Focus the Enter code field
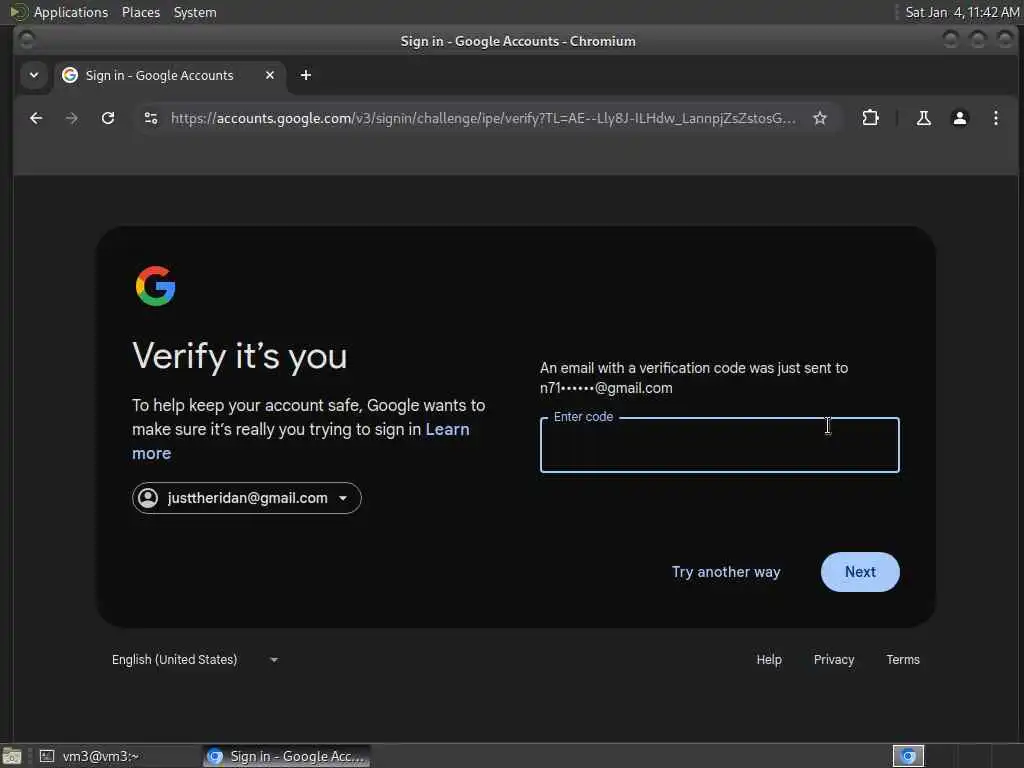 click(x=720, y=445)
